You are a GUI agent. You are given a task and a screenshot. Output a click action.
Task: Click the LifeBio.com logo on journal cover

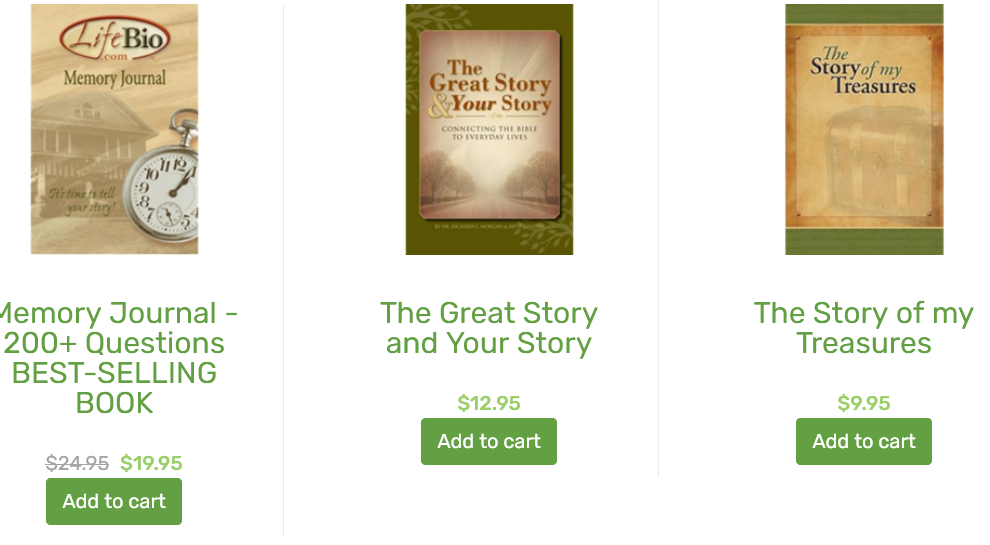coord(115,39)
